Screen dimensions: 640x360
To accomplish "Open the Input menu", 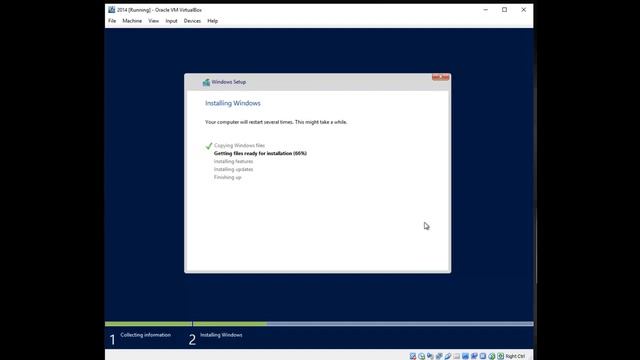I will click(x=171, y=21).
